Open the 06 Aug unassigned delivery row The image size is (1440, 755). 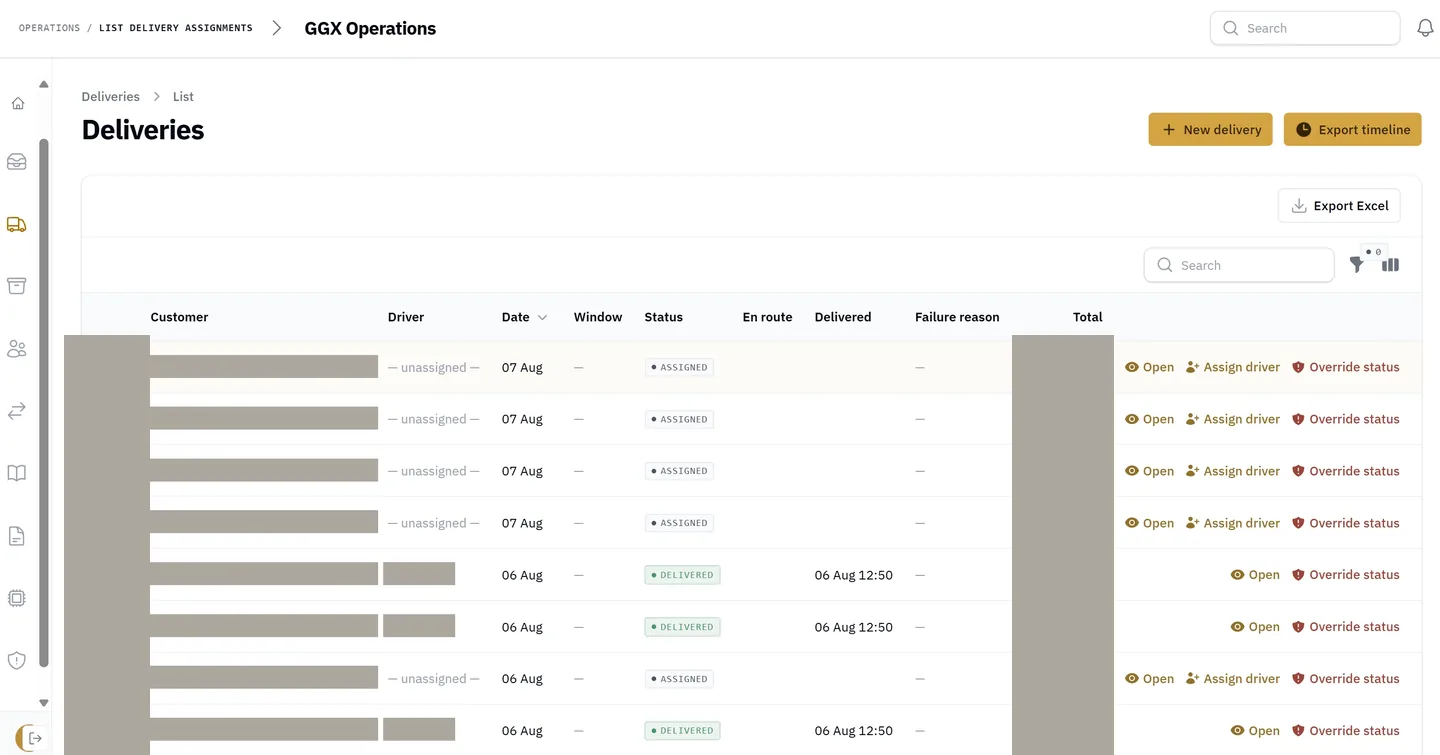1150,679
